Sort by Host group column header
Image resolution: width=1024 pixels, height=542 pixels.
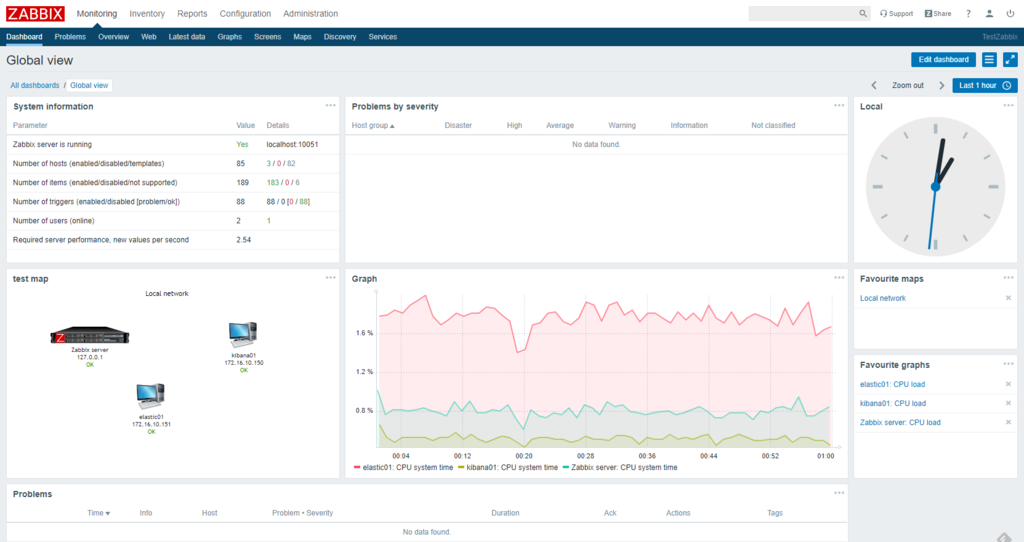(x=373, y=125)
